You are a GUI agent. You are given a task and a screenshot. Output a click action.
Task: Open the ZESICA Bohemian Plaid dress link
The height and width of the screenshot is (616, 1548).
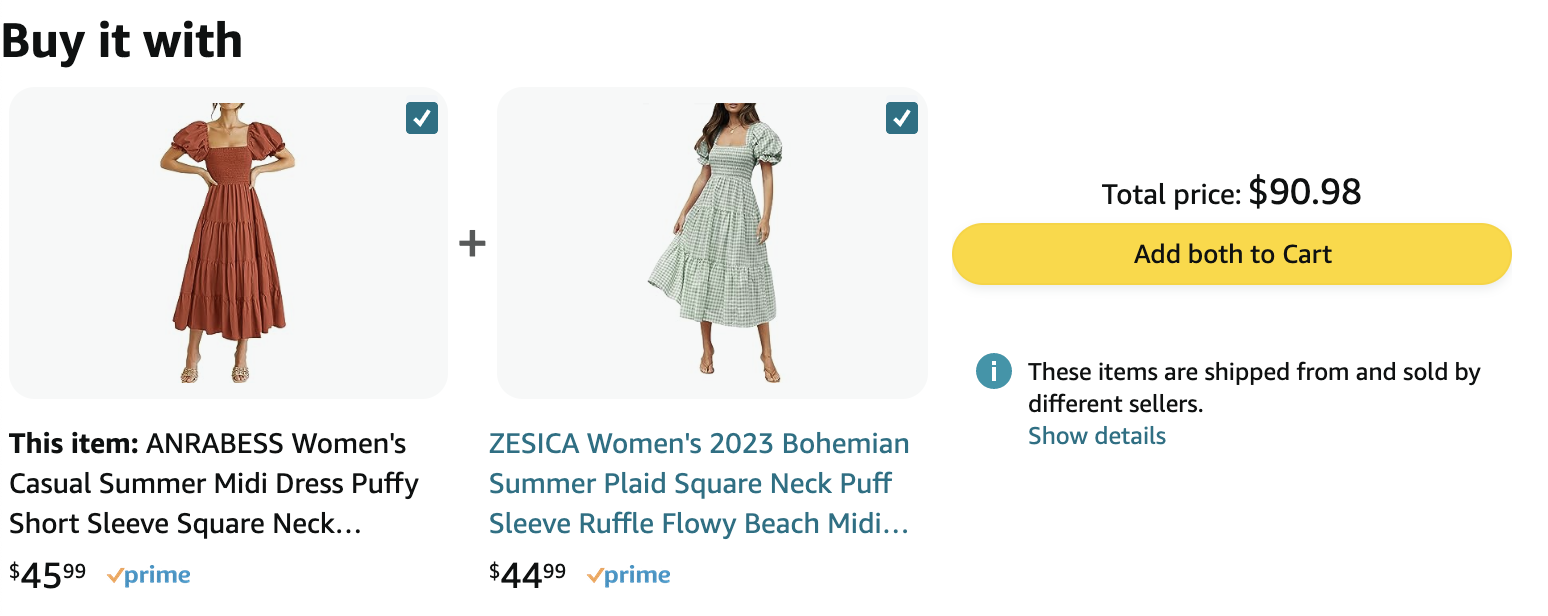click(x=698, y=484)
